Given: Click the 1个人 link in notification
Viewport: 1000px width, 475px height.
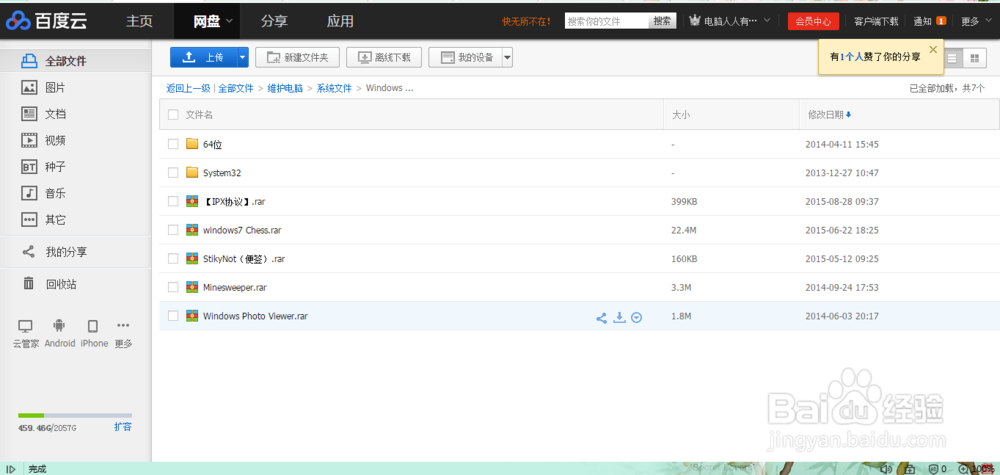Looking at the screenshot, I should point(851,57).
